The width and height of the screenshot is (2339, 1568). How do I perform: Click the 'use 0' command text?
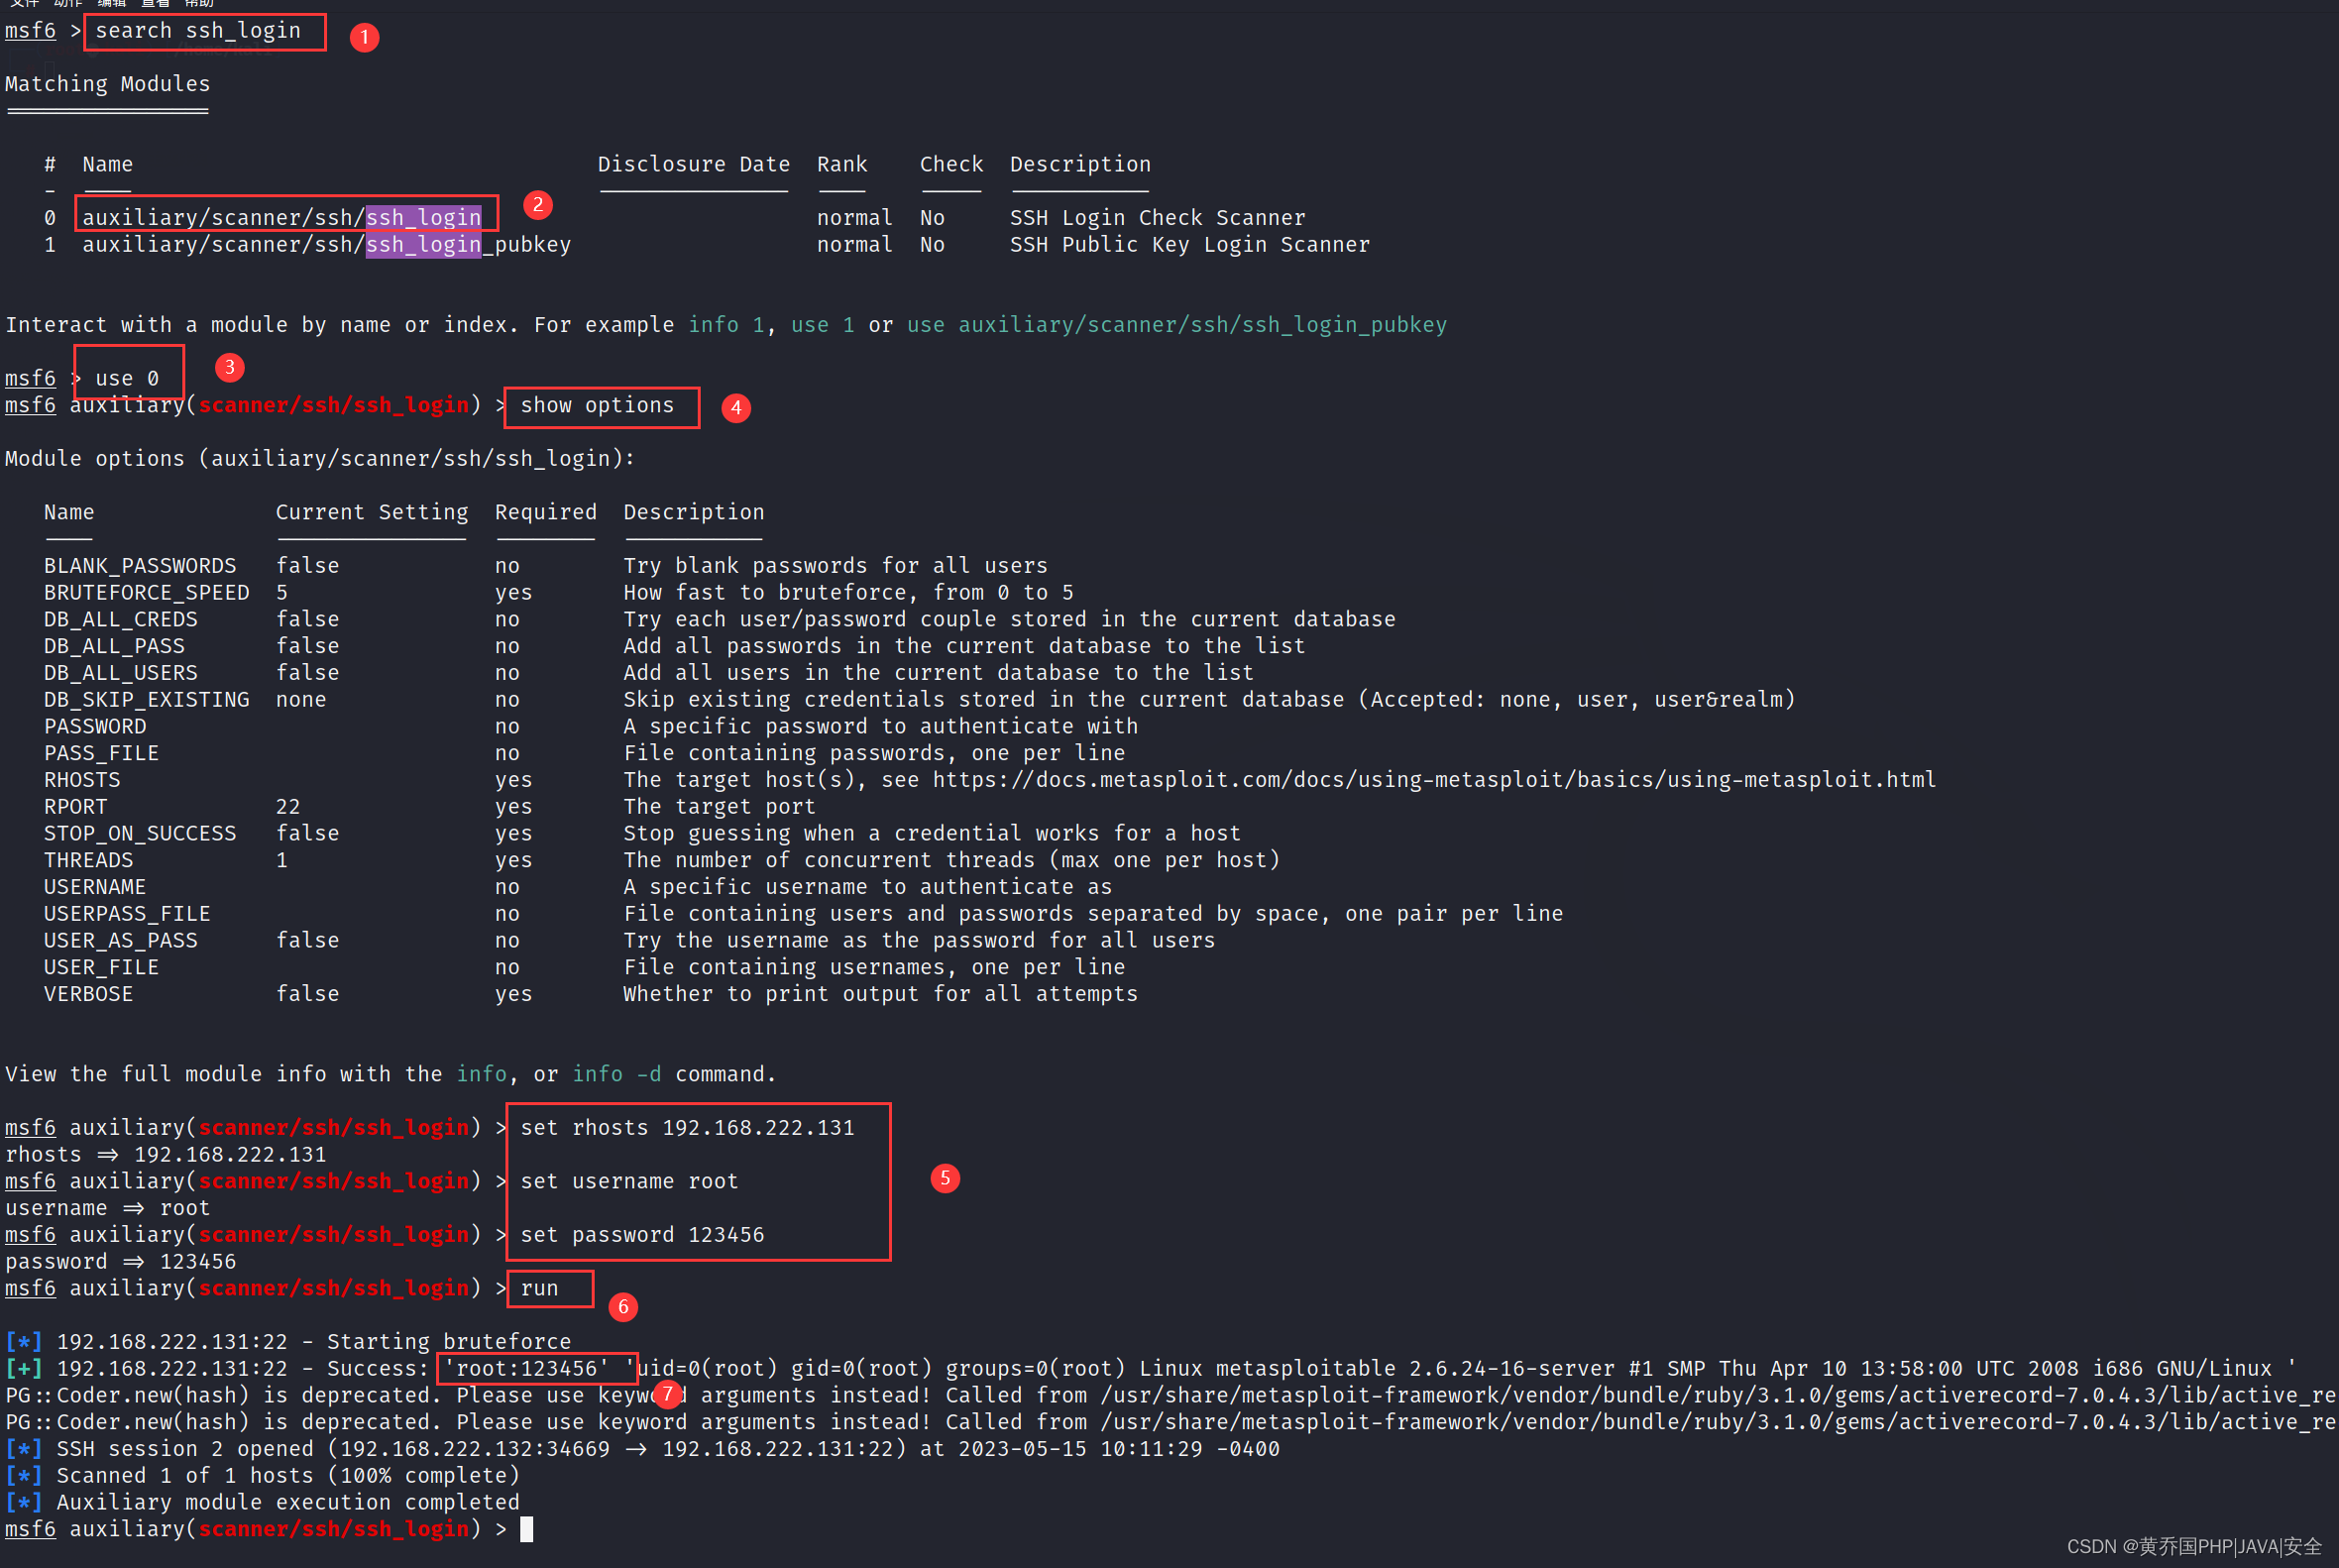(x=127, y=379)
